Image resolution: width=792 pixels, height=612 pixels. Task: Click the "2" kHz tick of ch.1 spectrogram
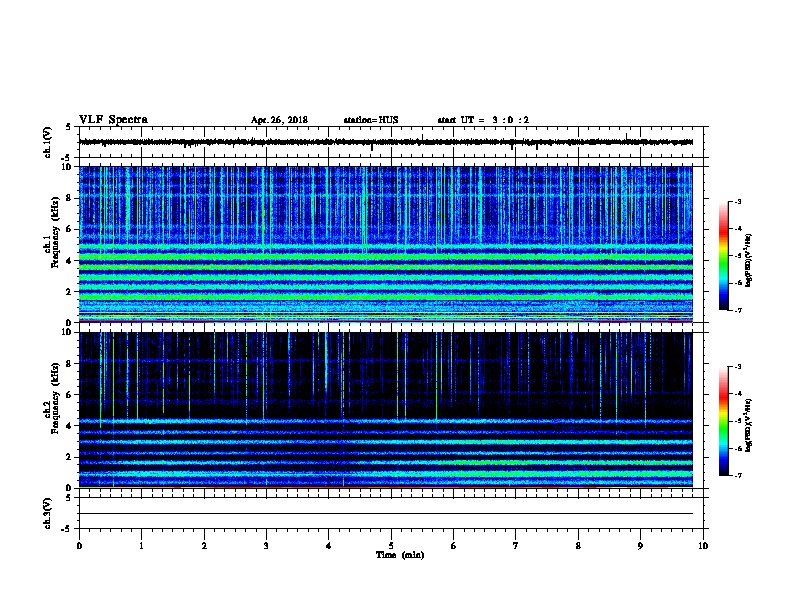click(70, 292)
